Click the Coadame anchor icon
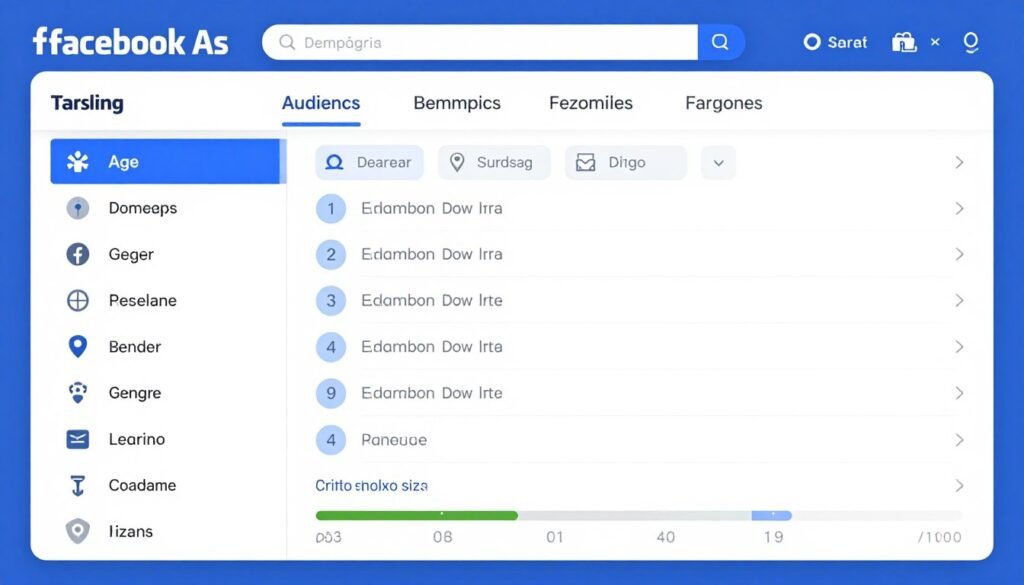Viewport: 1024px width, 585px height. click(x=78, y=485)
